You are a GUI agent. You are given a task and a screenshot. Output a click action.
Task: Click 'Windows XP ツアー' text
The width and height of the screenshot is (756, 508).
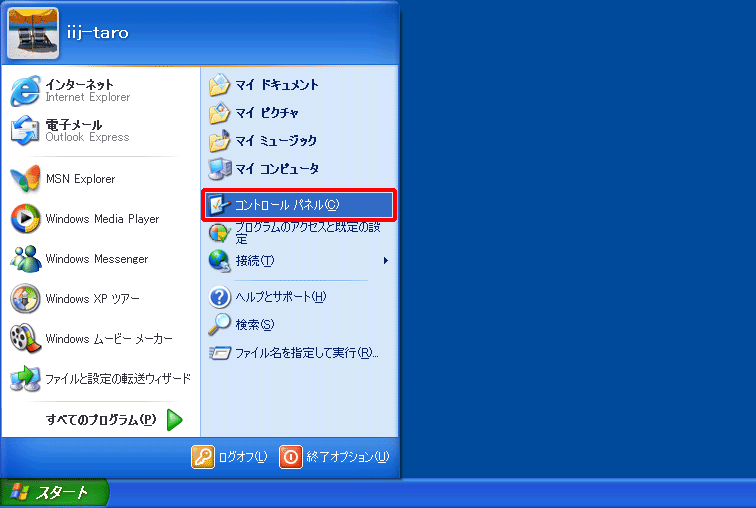93,299
